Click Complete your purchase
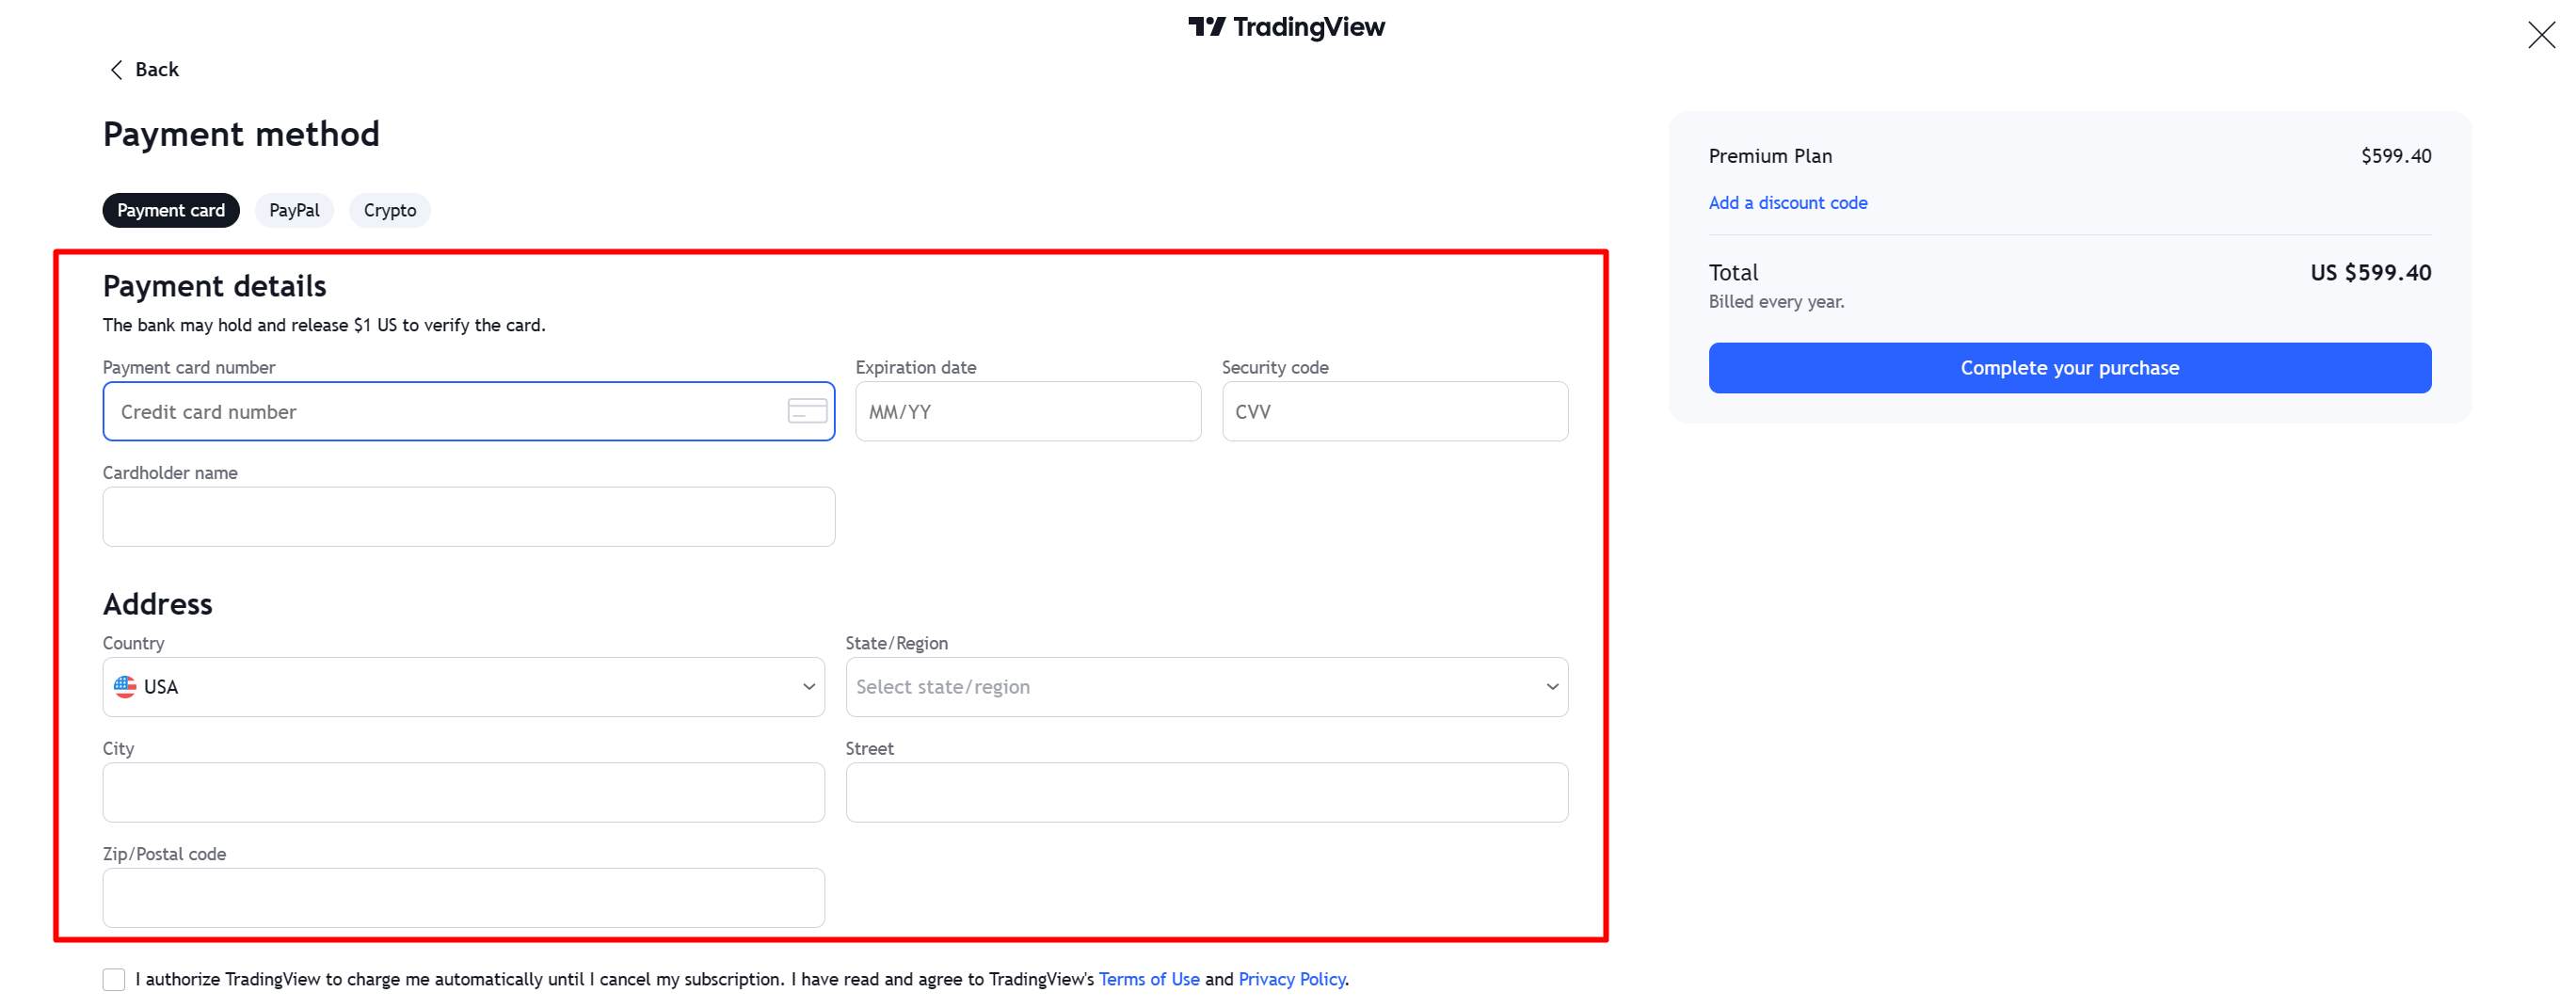Viewport: 2576px width, 1008px height. (2069, 368)
